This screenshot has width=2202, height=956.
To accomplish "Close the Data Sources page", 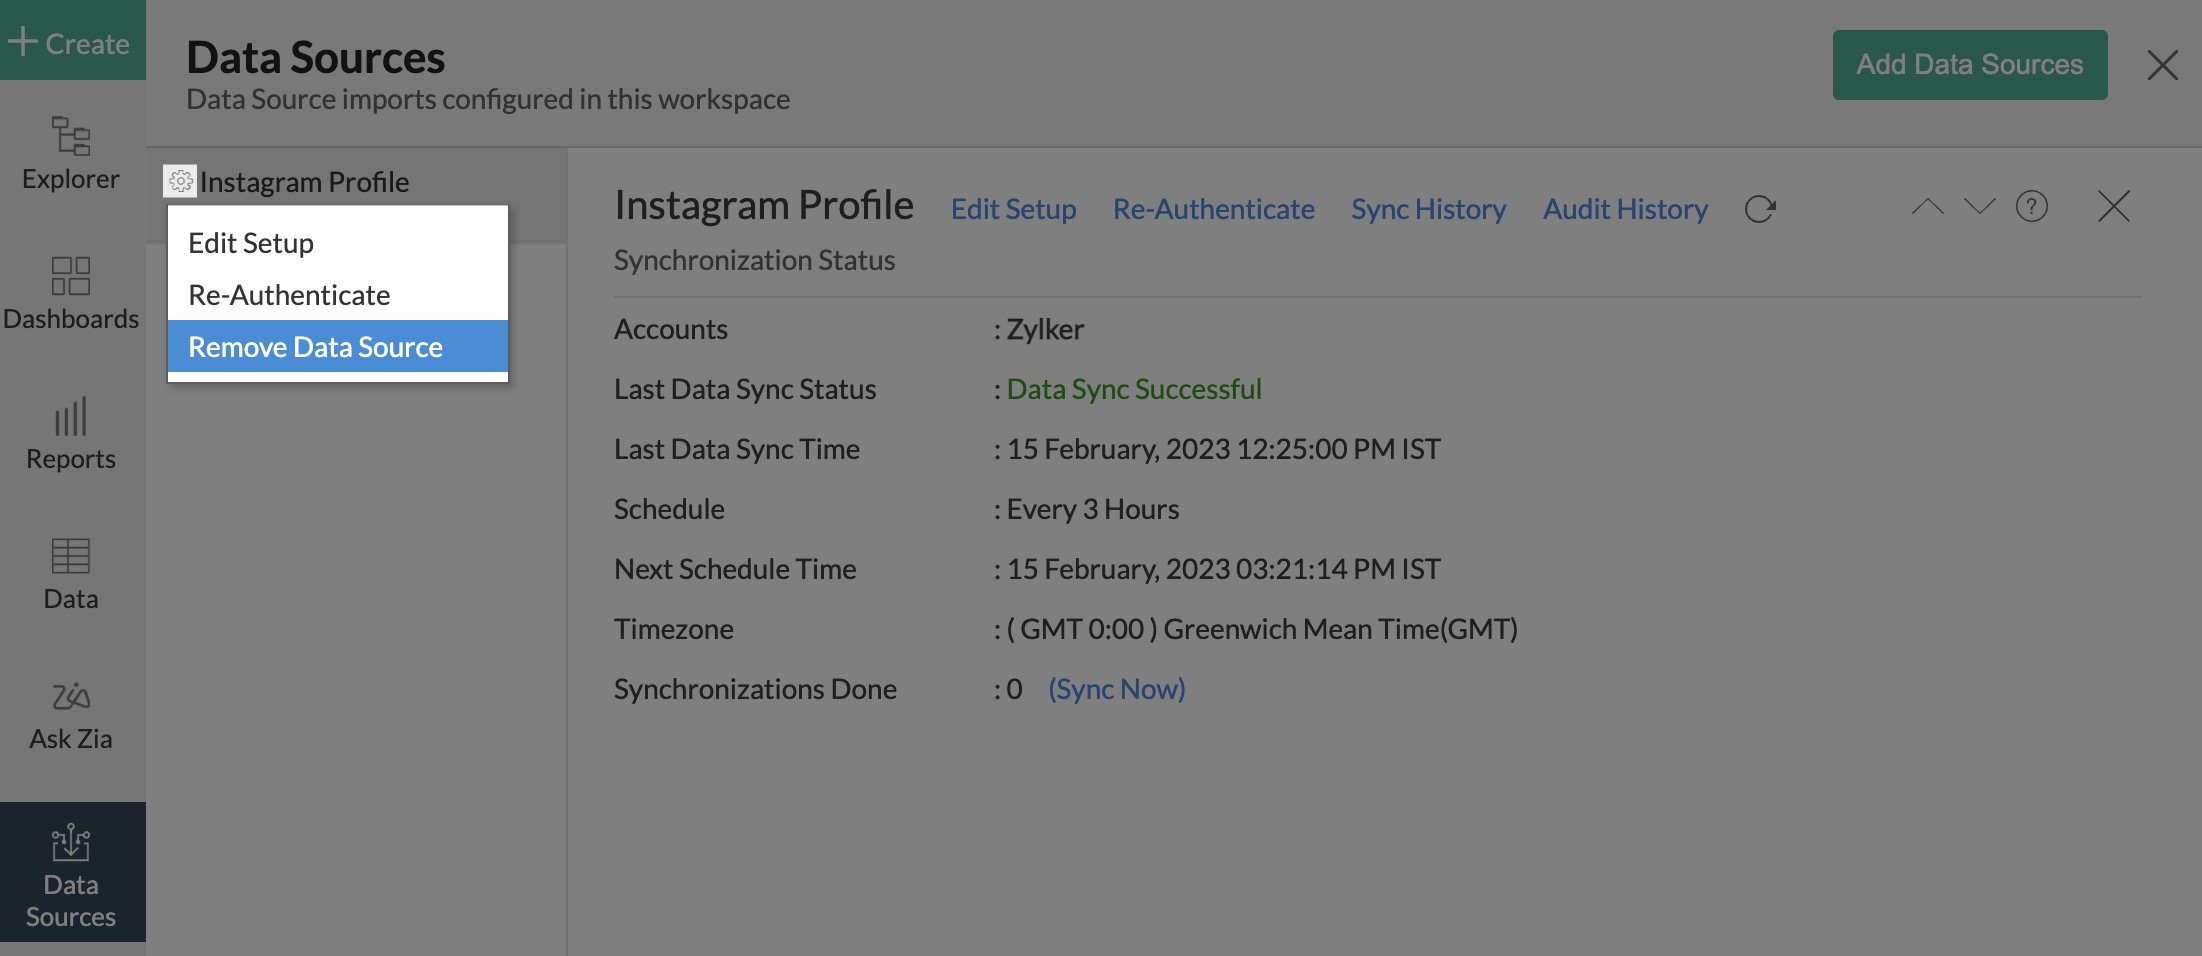I will tap(2162, 65).
